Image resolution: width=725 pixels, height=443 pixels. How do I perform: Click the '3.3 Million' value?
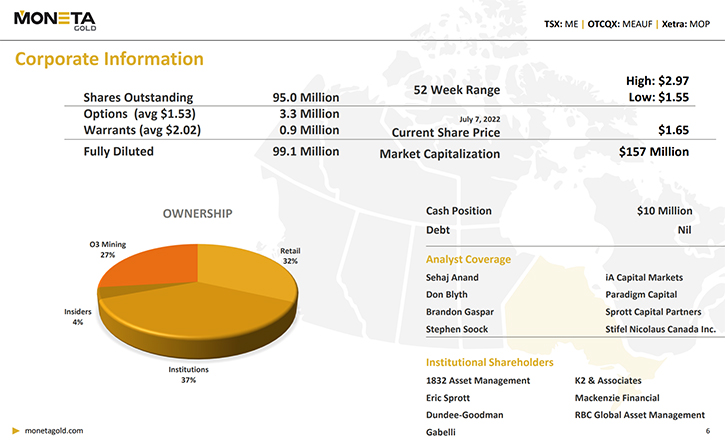coord(309,114)
